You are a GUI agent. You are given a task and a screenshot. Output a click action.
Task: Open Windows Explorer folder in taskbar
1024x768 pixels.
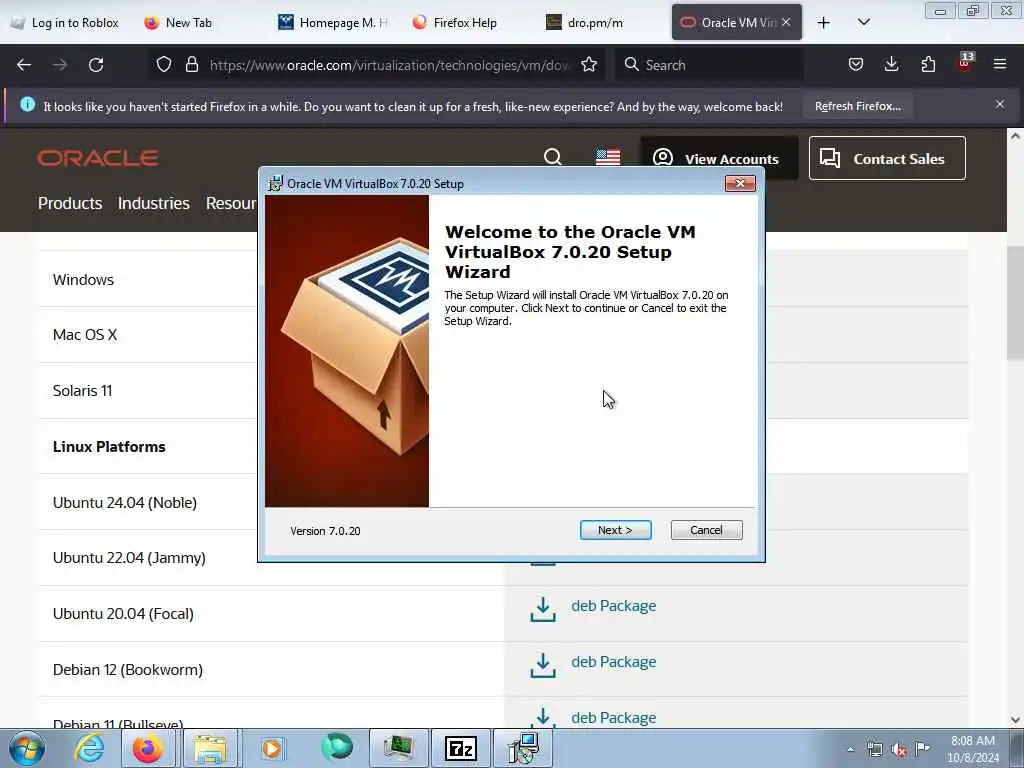210,748
